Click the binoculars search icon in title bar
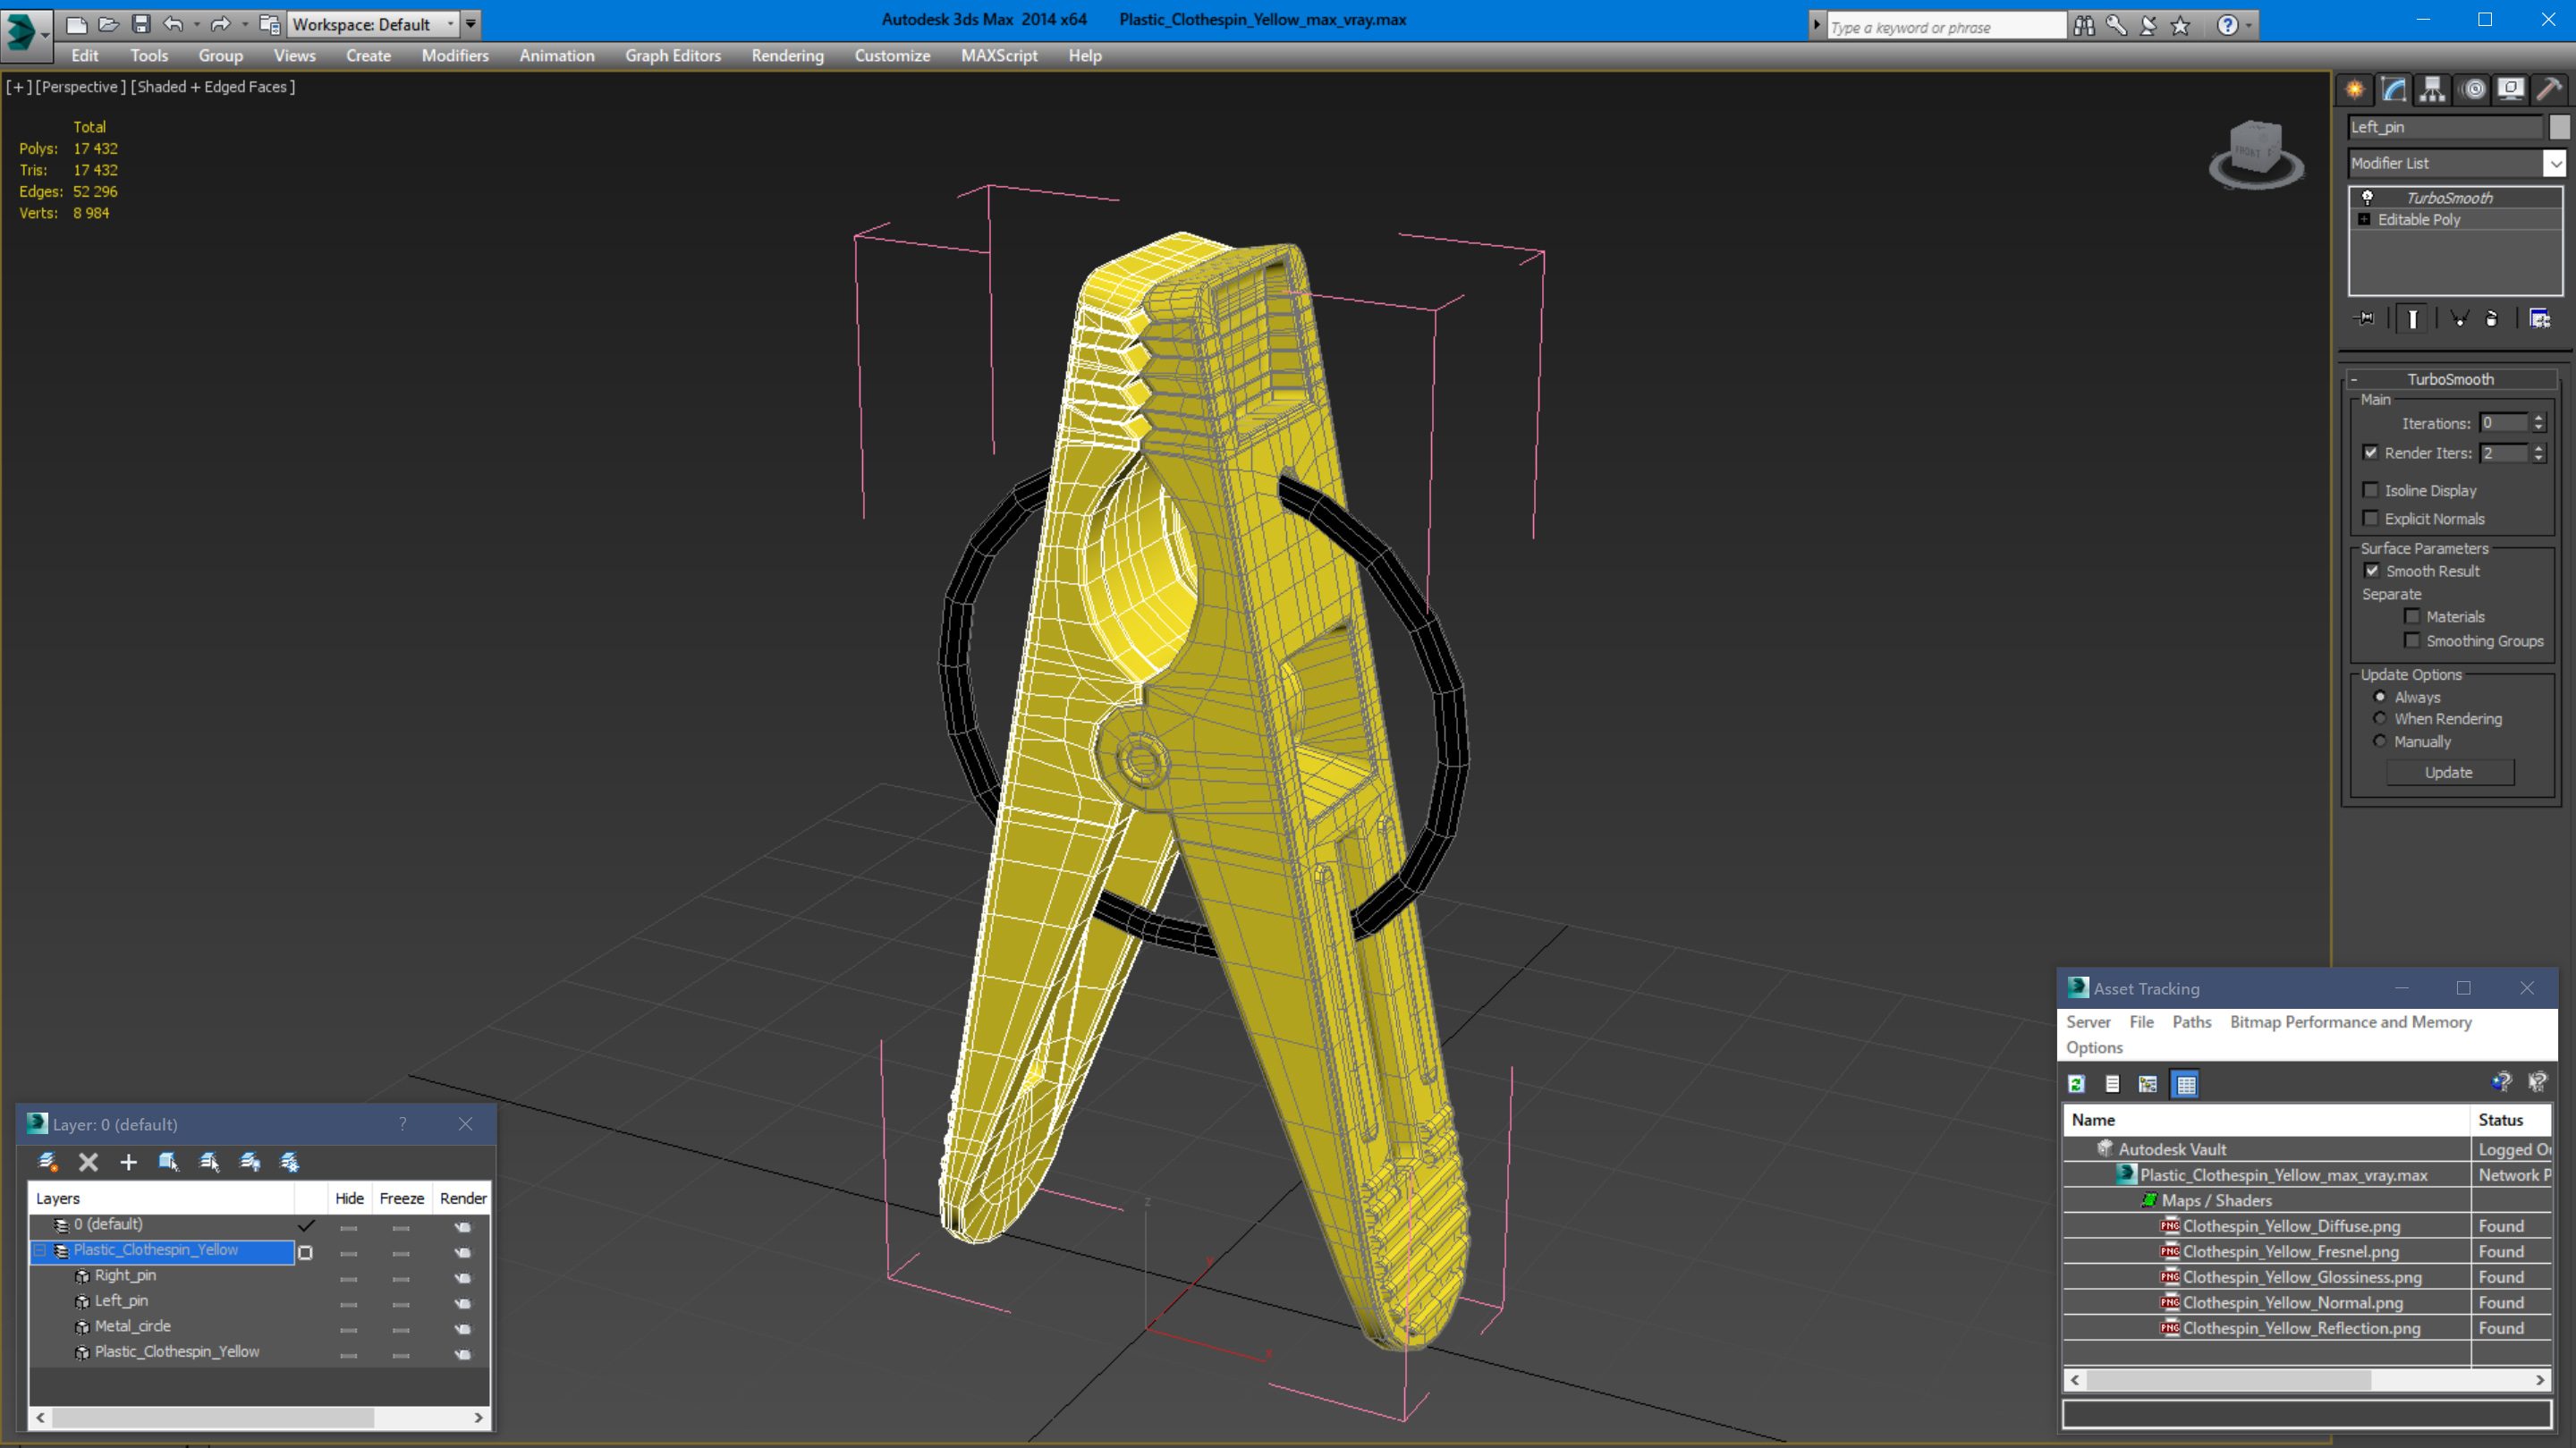Viewport: 2576px width, 1448px height. pyautogui.click(x=2084, y=25)
